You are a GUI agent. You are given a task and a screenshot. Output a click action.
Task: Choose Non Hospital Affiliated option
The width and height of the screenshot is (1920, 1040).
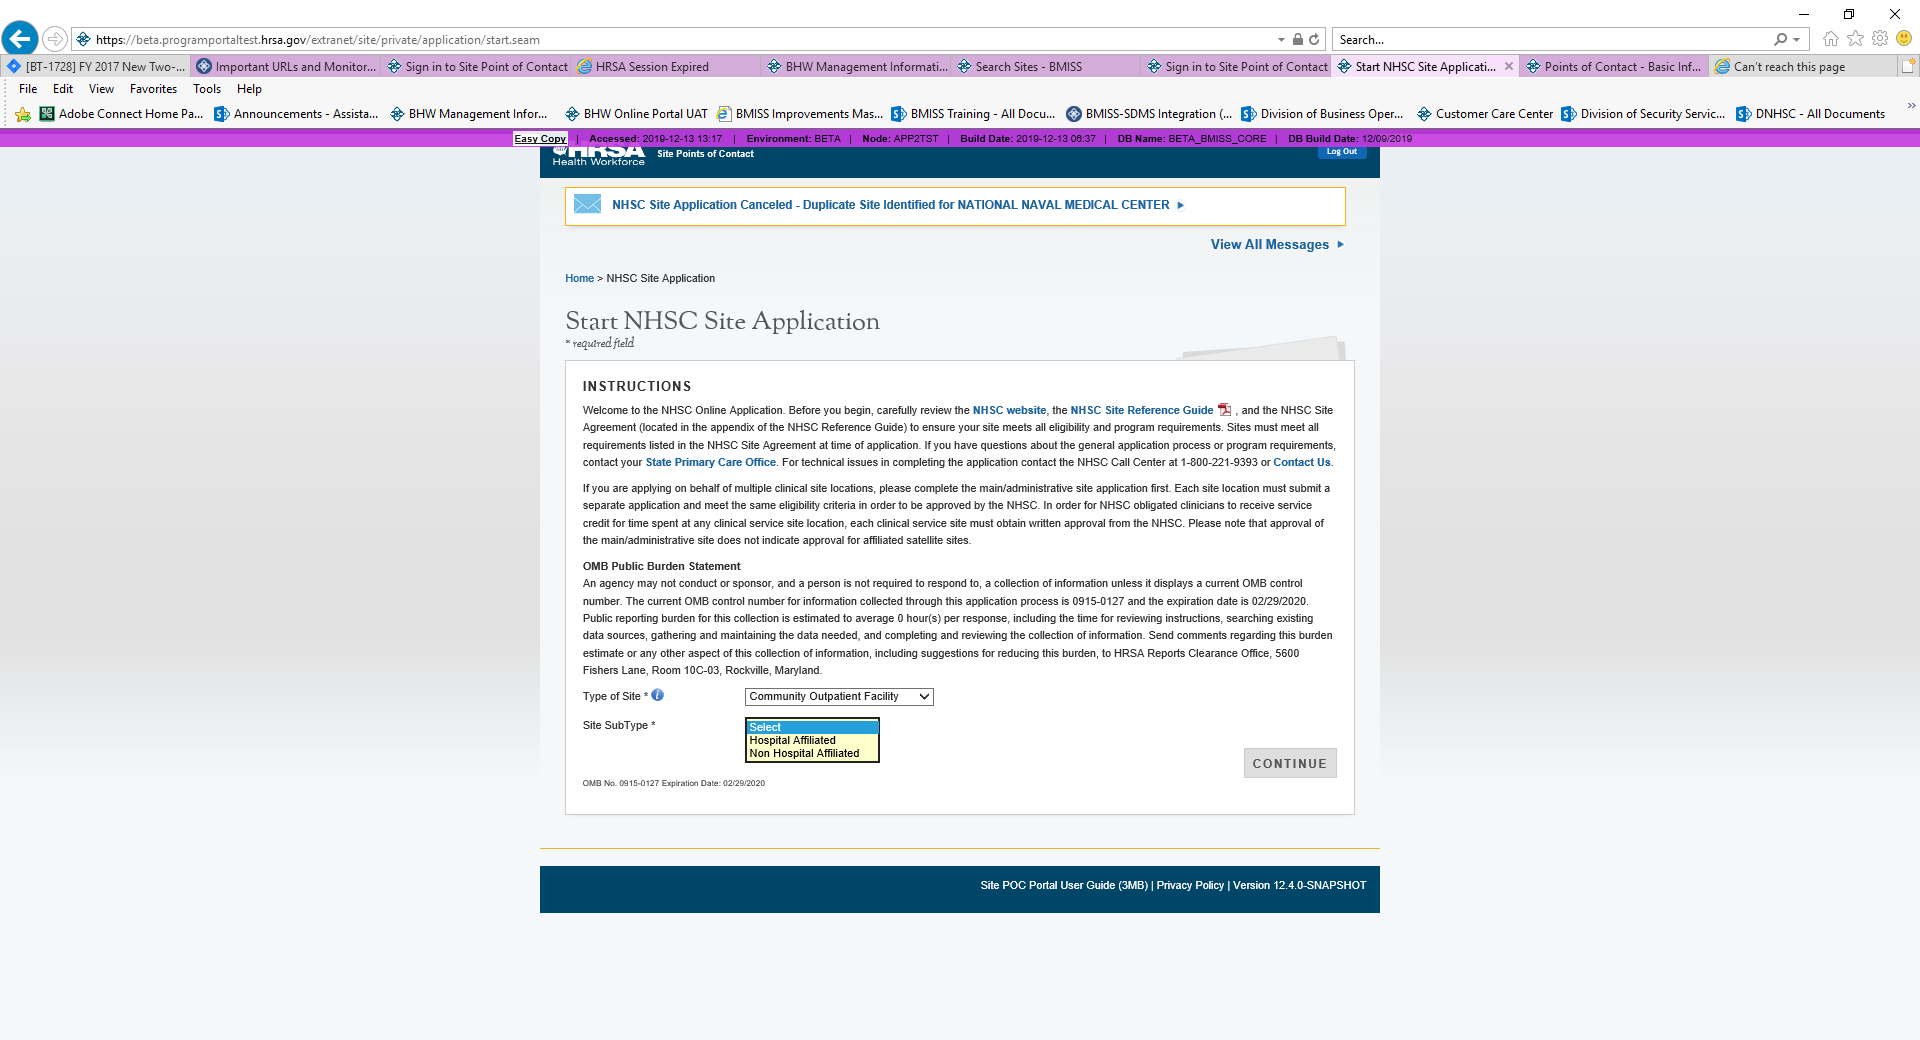pyautogui.click(x=804, y=754)
